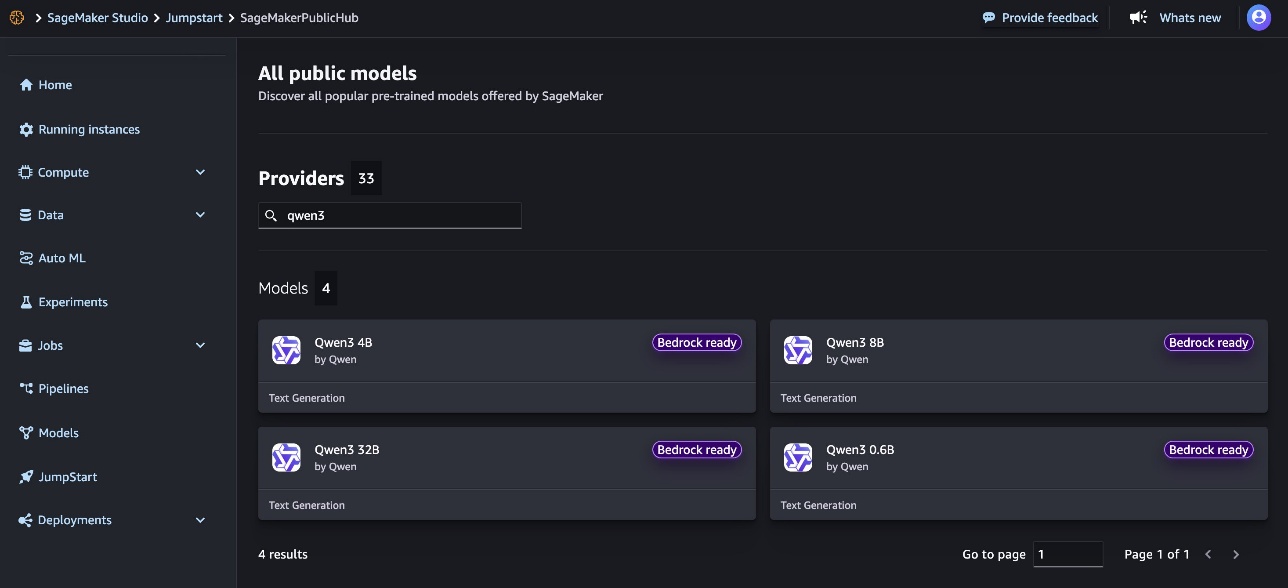Click the Jumpstart breadcrumb link
Image resolution: width=1288 pixels, height=588 pixels.
[x=194, y=18]
